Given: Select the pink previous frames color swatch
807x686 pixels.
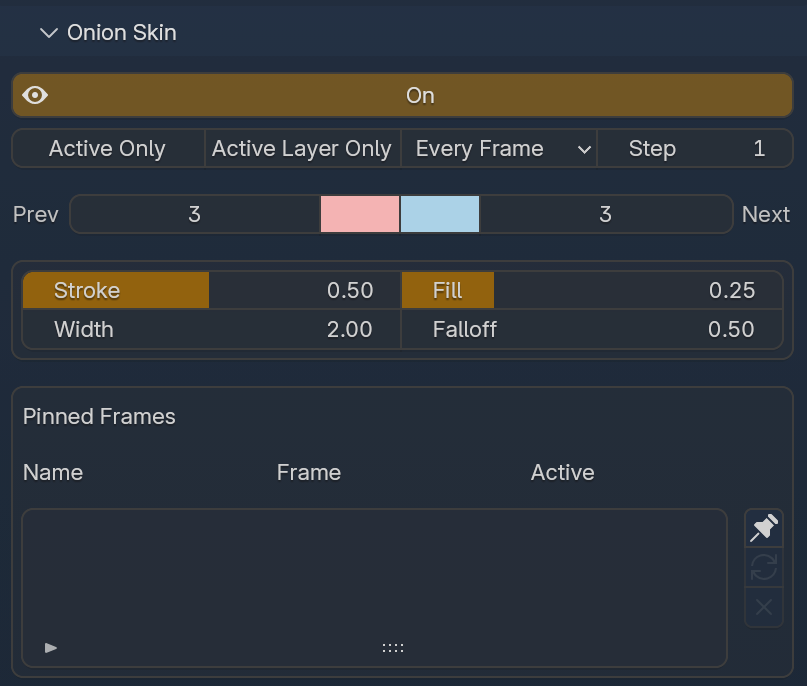Looking at the screenshot, I should (x=359, y=213).
